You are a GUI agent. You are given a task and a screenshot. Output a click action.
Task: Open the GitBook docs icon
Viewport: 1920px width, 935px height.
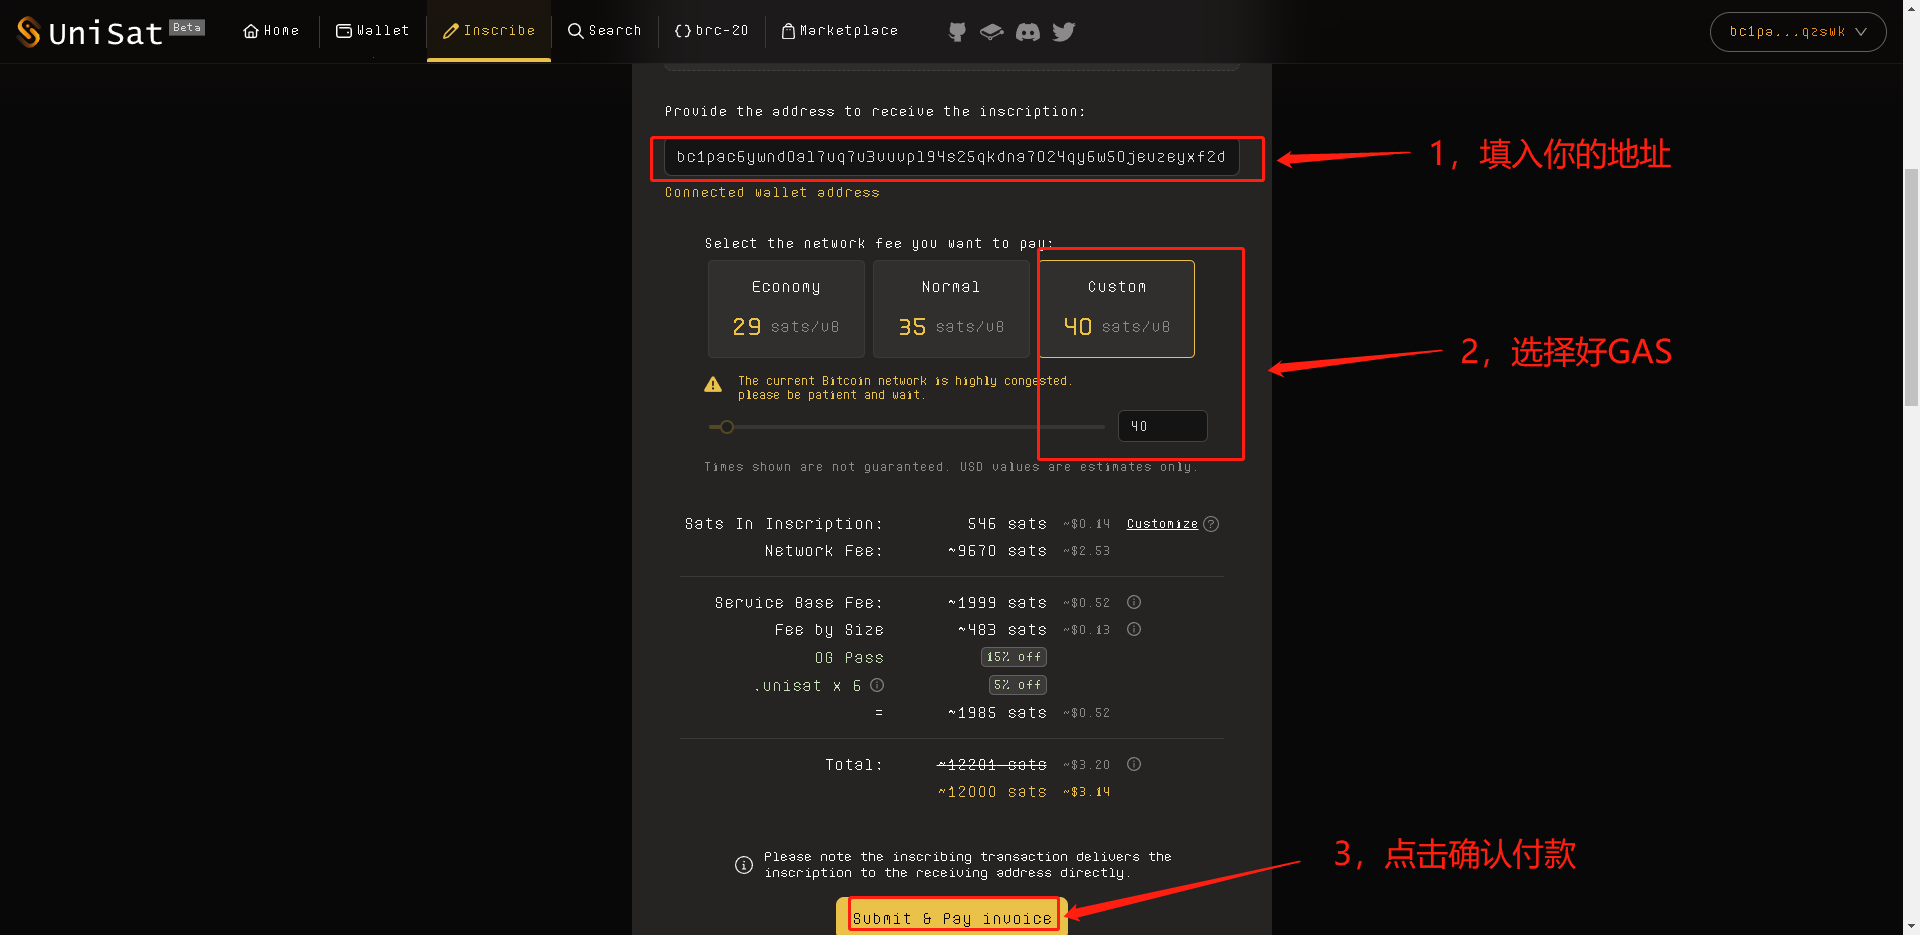[x=991, y=32]
